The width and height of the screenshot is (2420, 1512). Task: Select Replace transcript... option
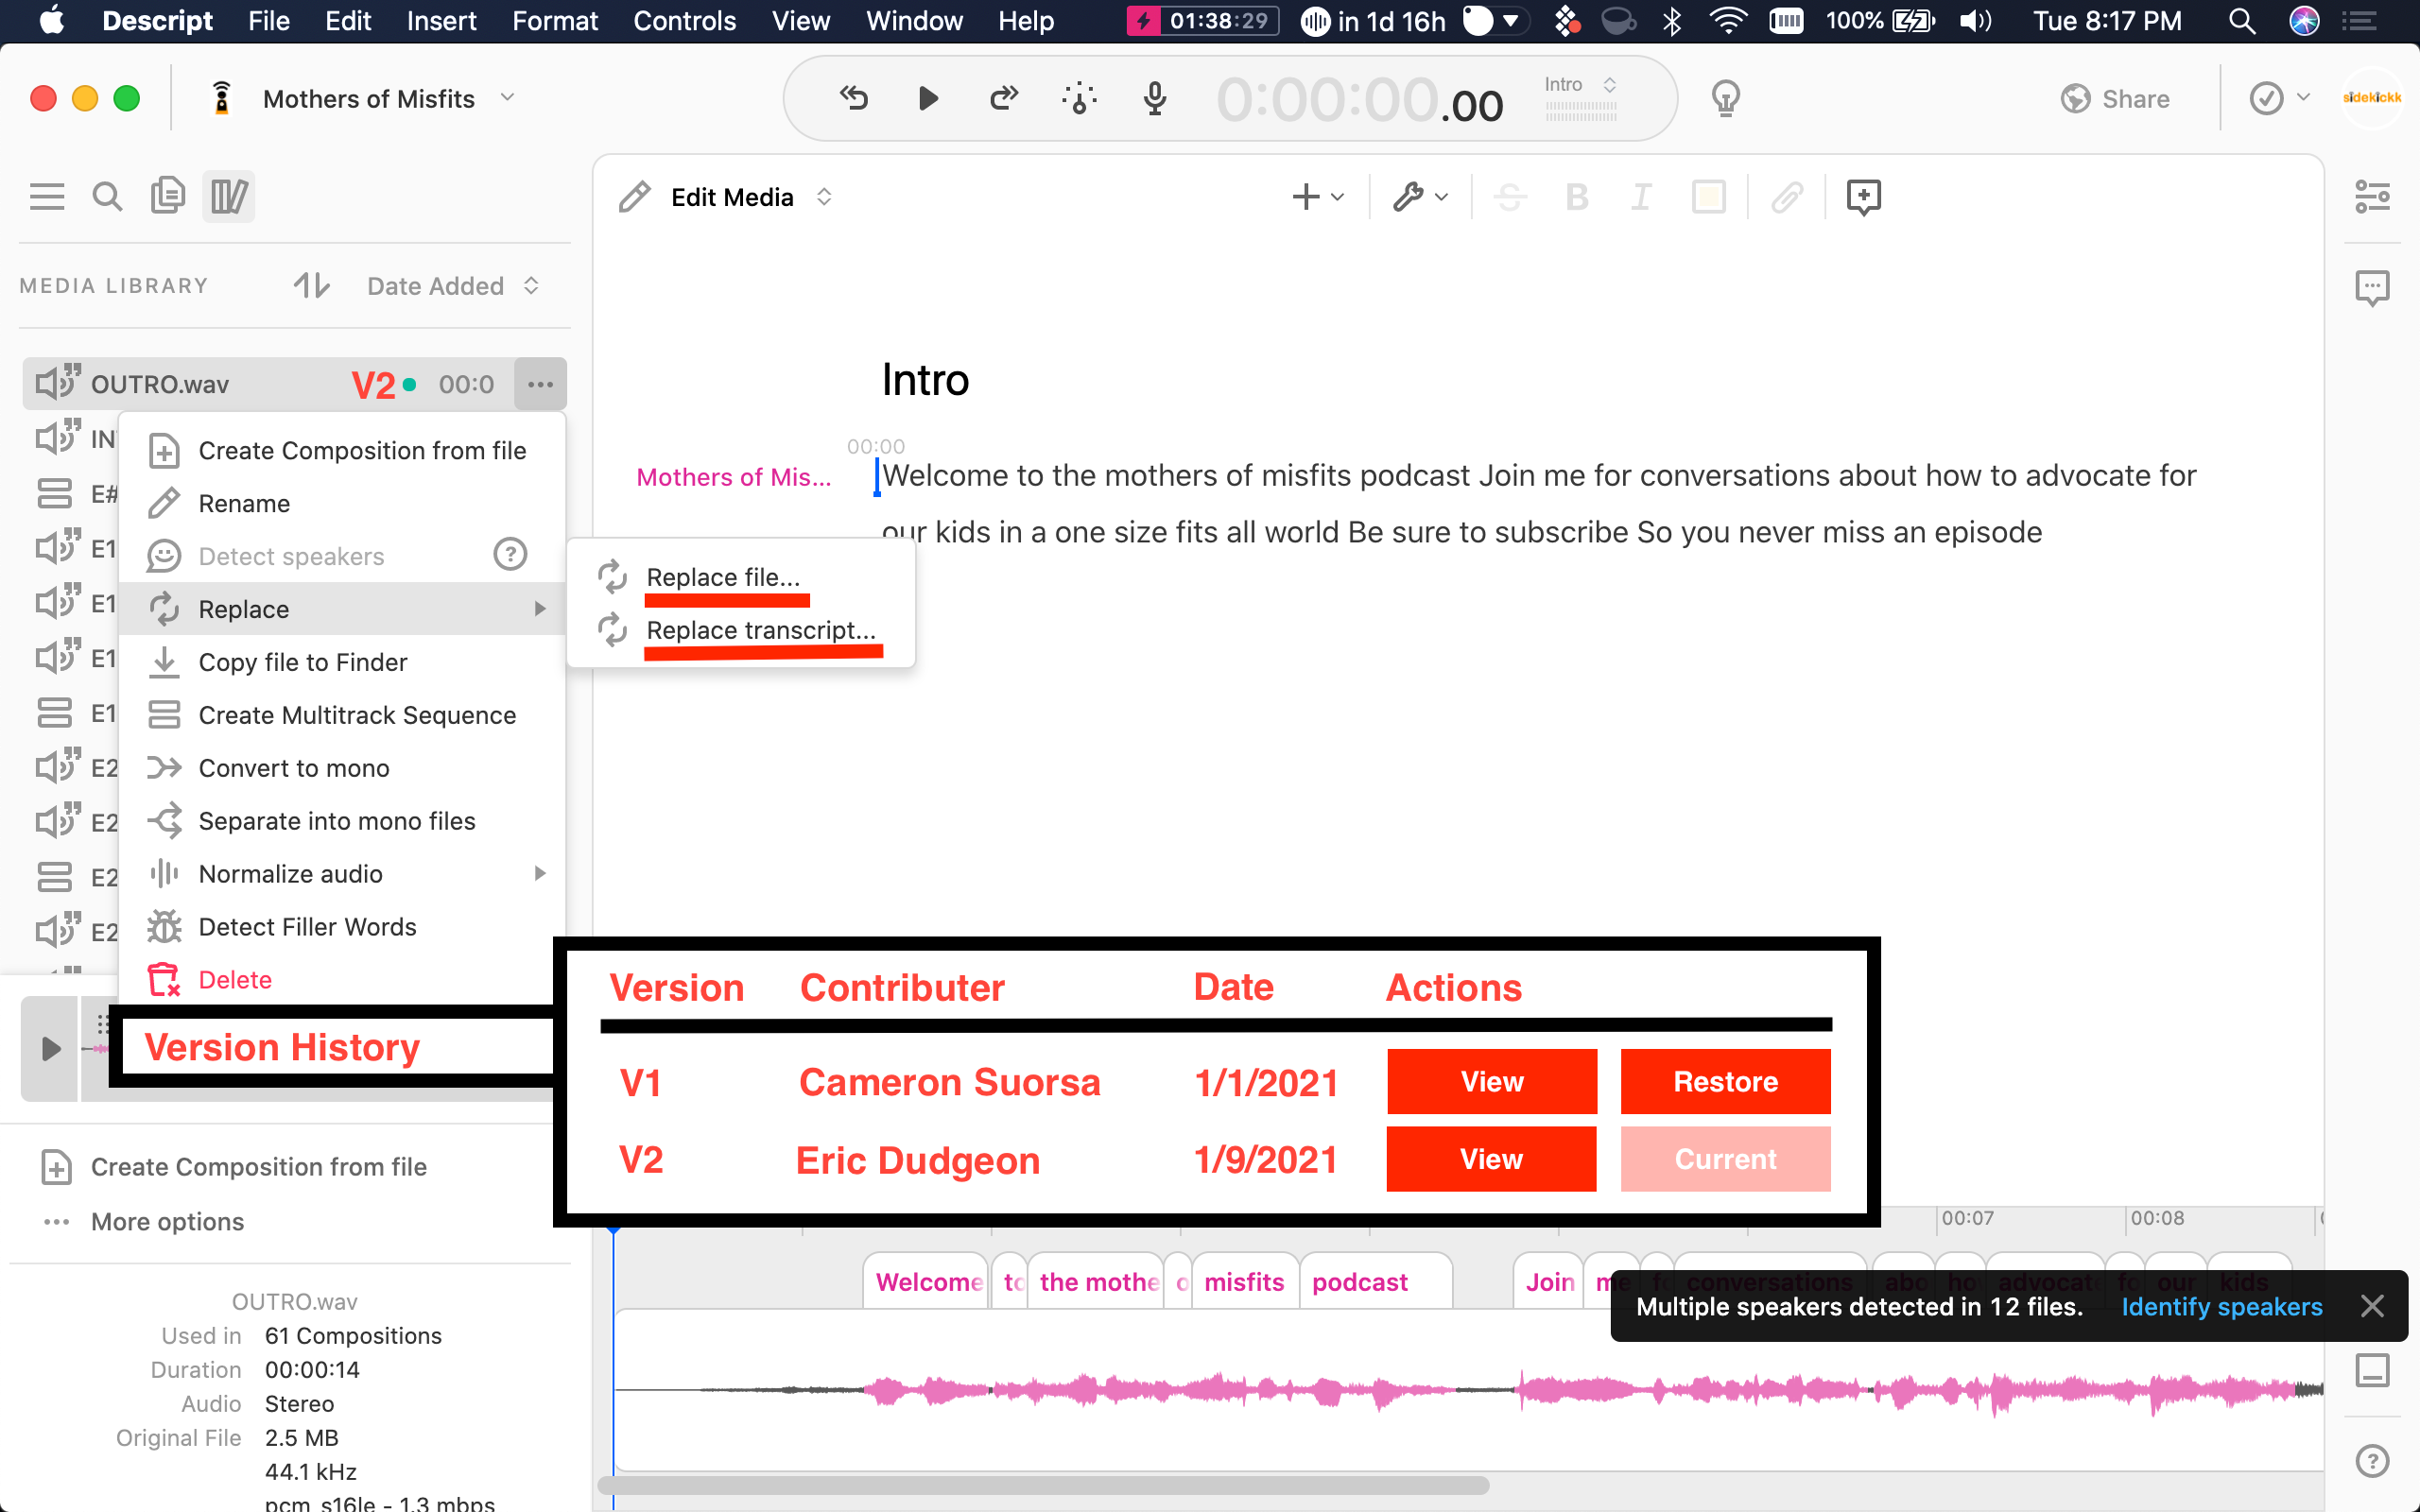coord(741,630)
